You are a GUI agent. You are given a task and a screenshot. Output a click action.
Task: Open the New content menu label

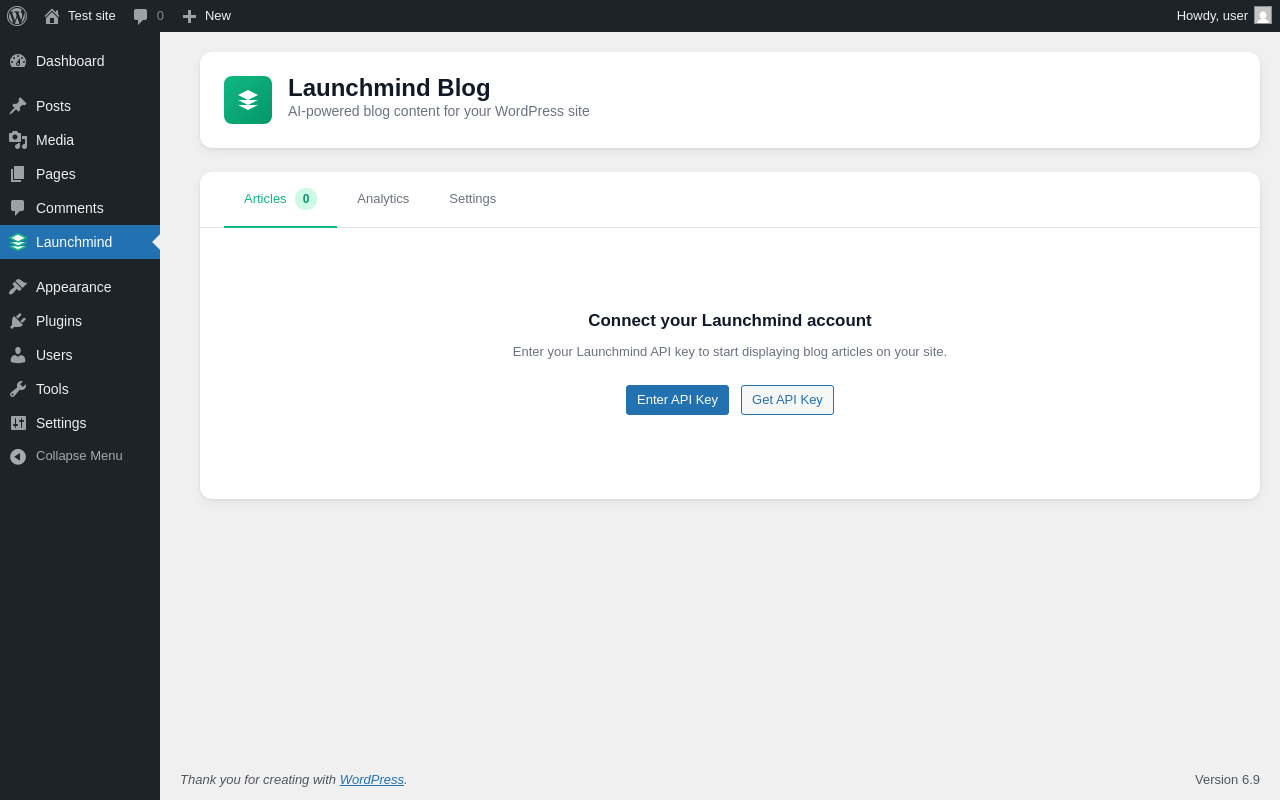[x=218, y=16]
